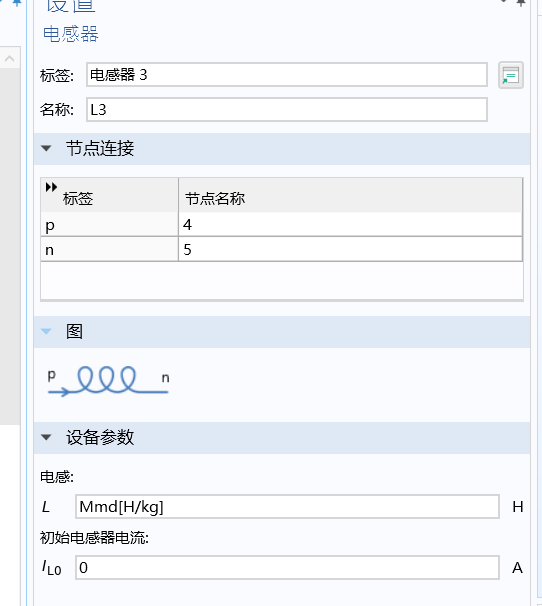Collapse the 节点连接 section

46,148
